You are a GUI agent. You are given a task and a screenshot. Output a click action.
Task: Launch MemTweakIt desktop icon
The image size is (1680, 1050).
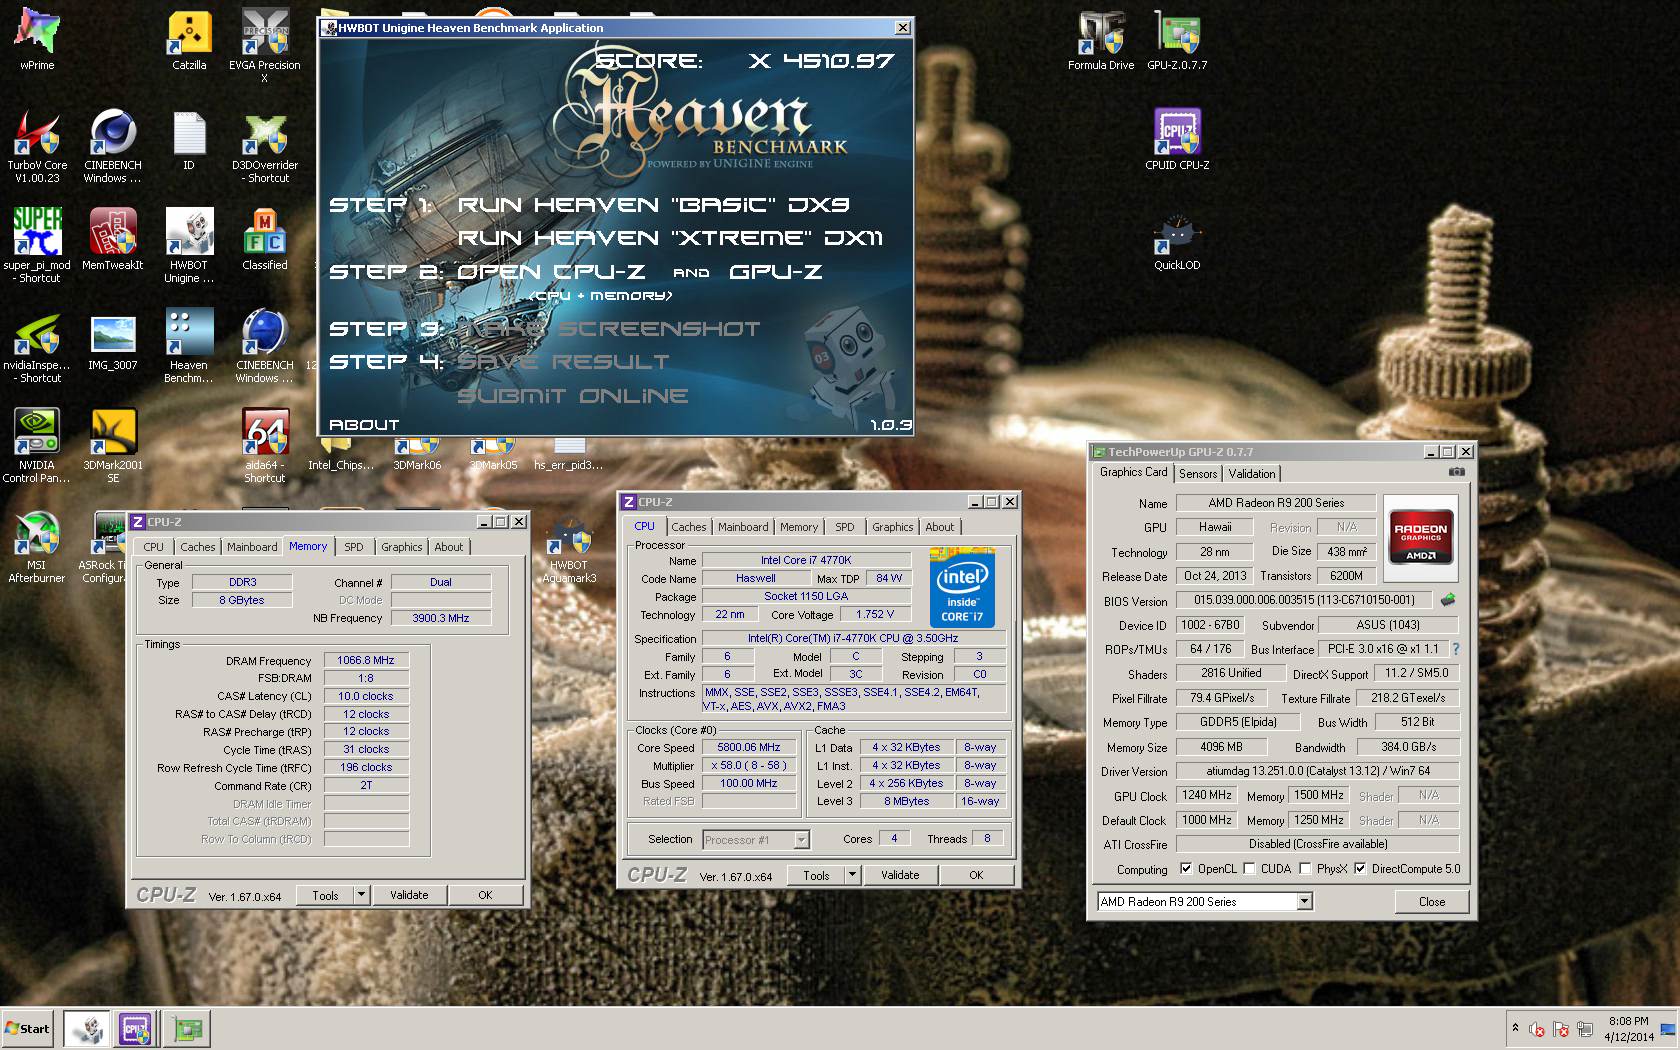point(113,240)
